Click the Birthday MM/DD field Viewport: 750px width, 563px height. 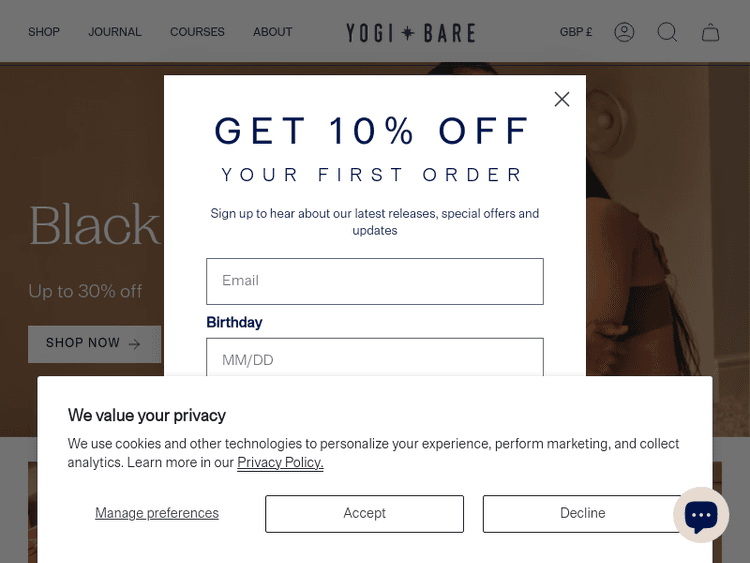(x=375, y=359)
